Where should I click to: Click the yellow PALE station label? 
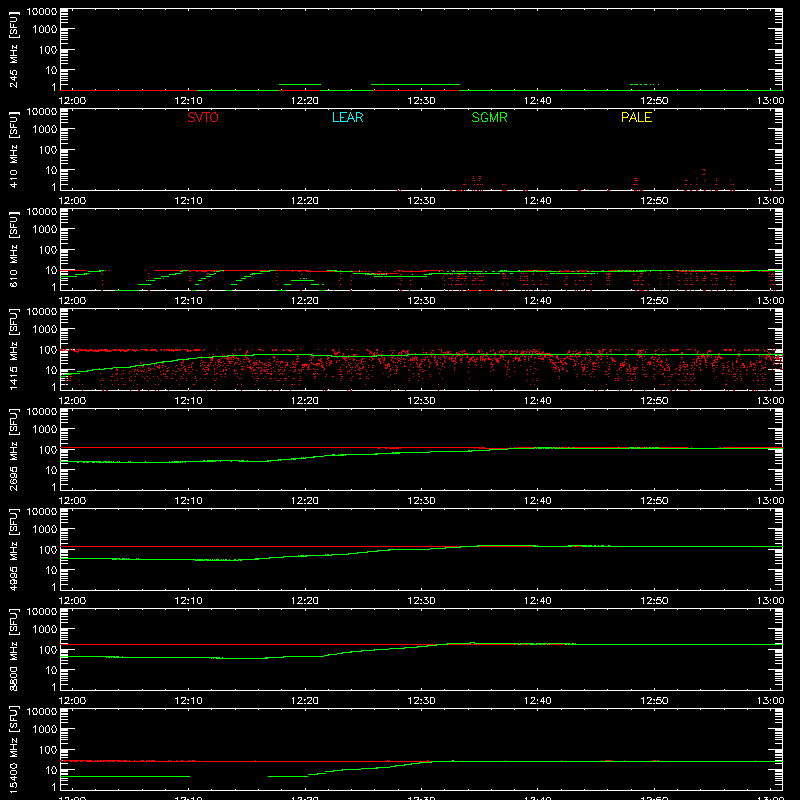point(636,117)
